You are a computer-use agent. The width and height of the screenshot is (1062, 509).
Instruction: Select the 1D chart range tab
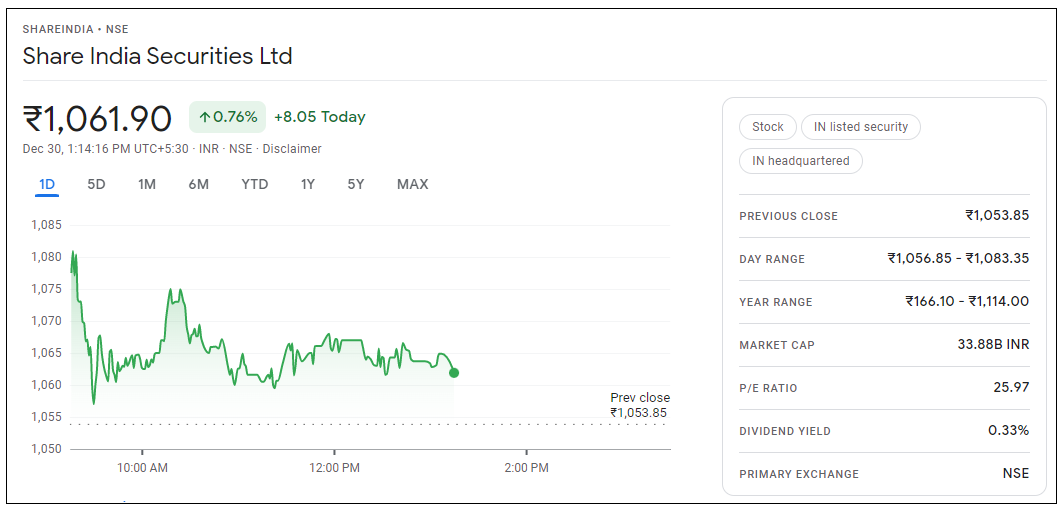click(47, 184)
